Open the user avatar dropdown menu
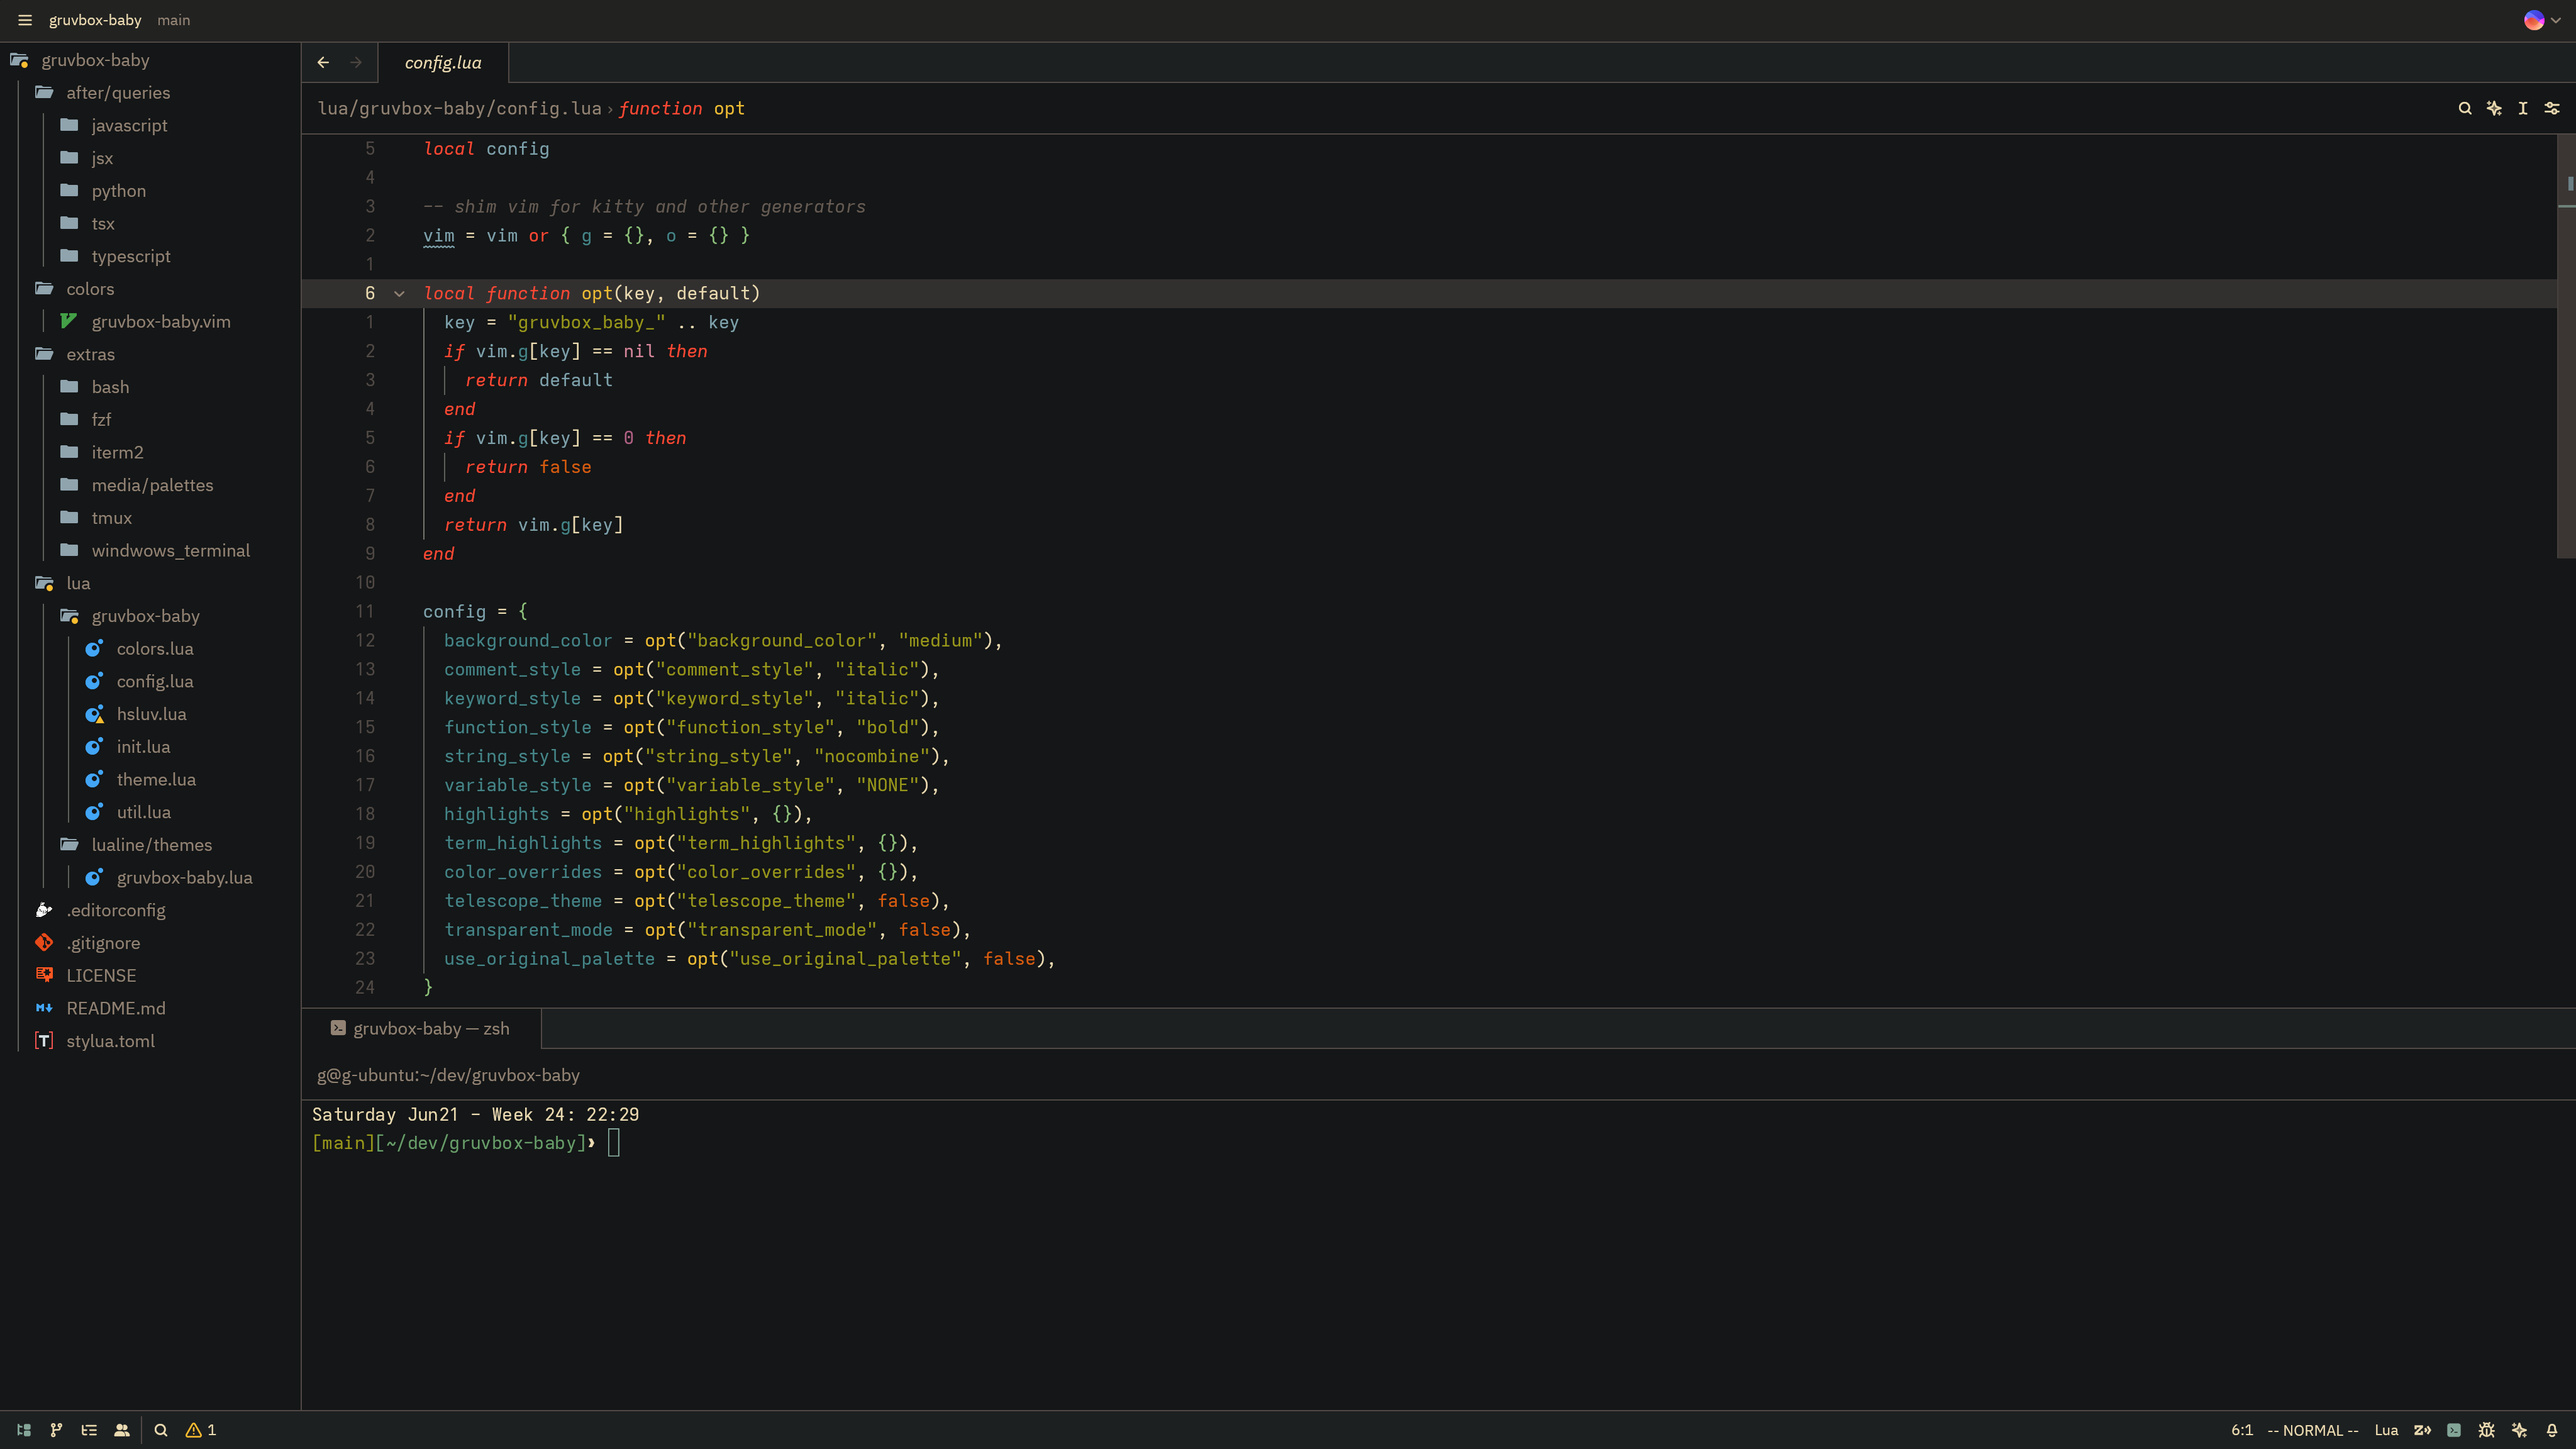The image size is (2576, 1449). click(2541, 20)
